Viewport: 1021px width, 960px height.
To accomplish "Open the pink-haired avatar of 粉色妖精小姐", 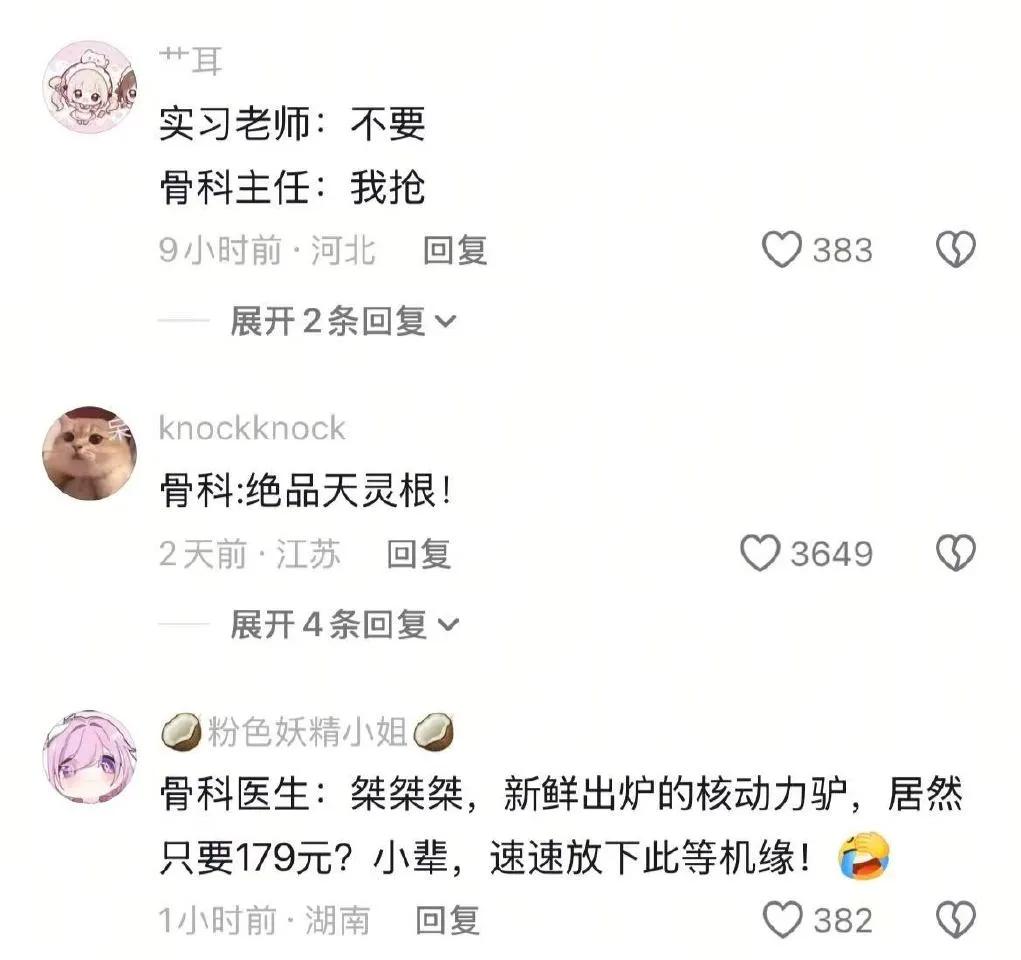I will click(x=89, y=757).
